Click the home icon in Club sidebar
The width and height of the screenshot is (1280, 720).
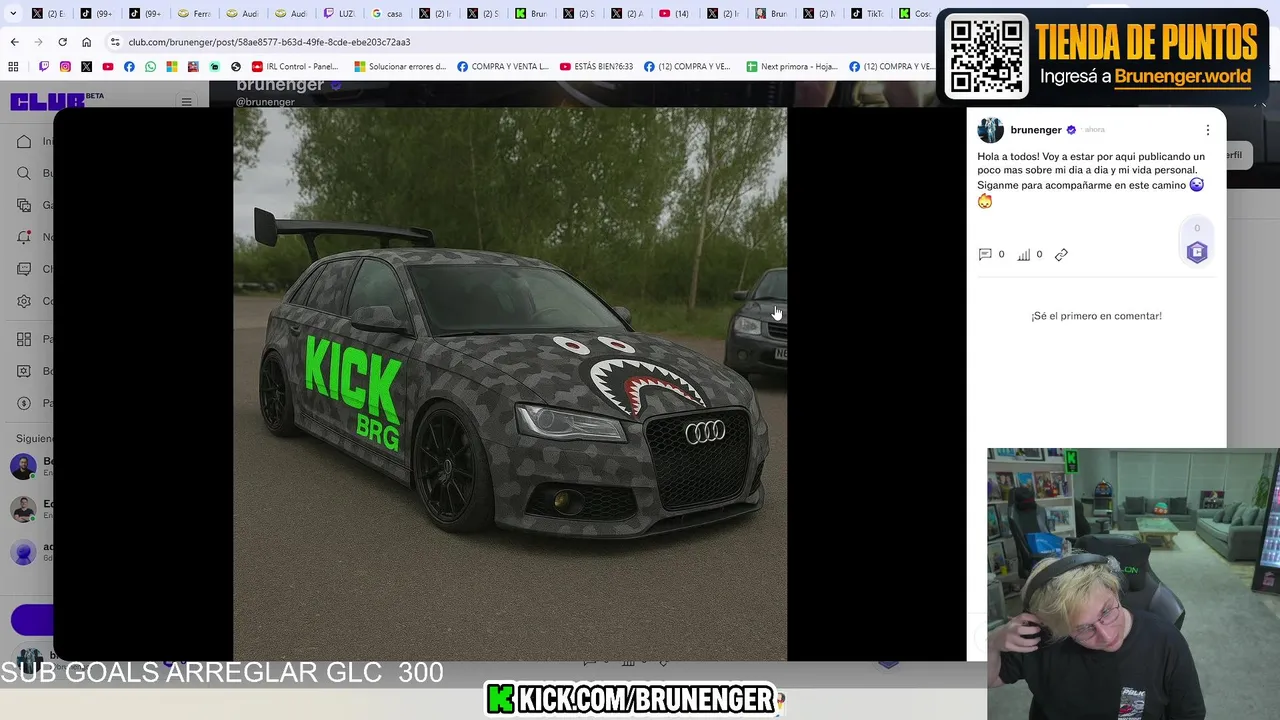[x=24, y=142]
